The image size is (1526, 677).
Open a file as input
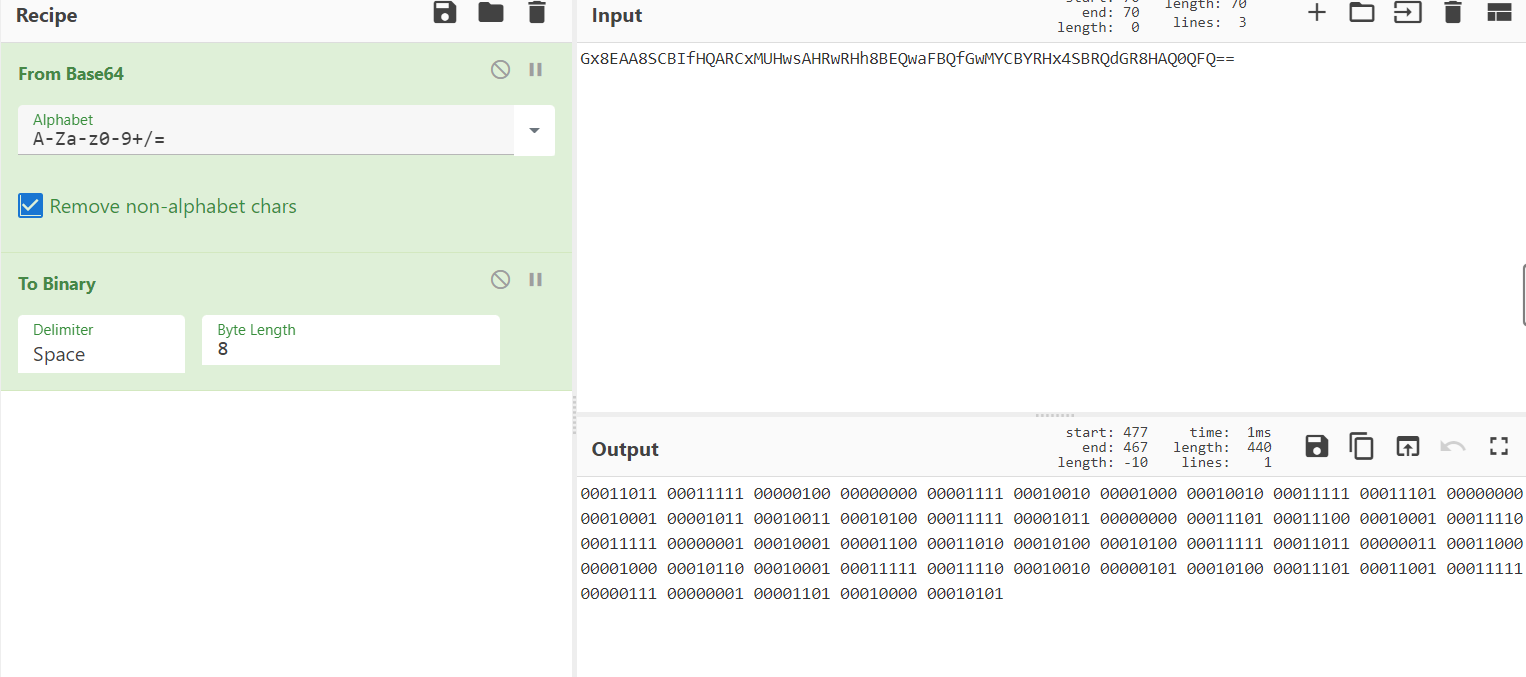click(x=1407, y=13)
